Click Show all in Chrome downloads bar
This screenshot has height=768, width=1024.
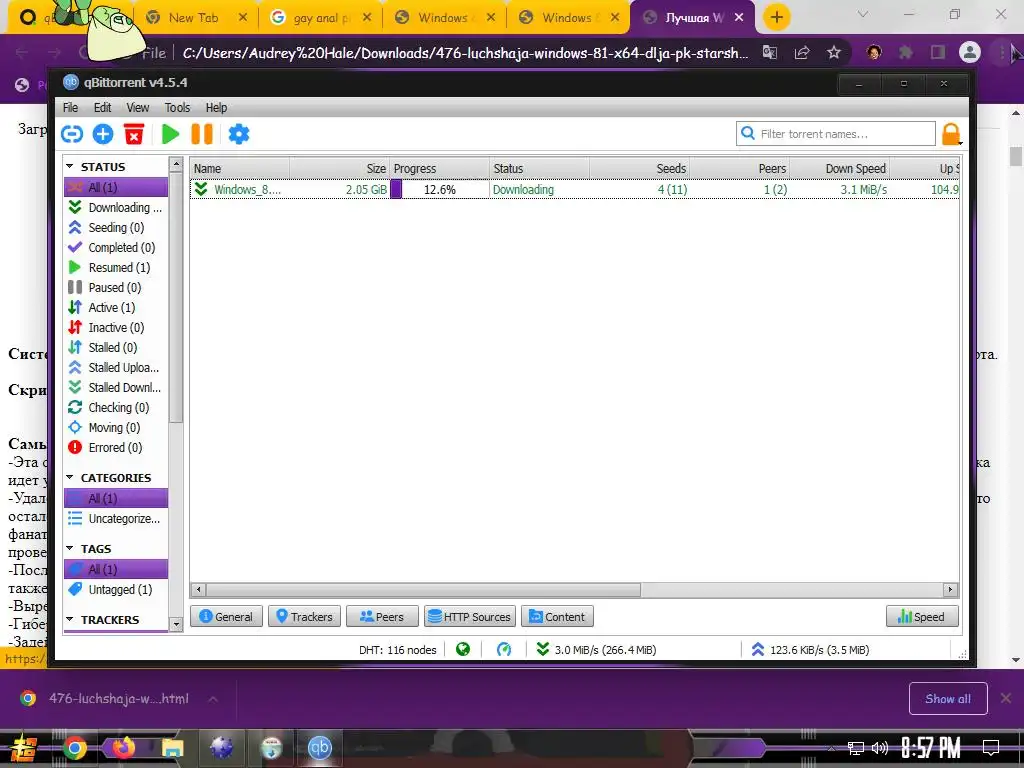(948, 699)
